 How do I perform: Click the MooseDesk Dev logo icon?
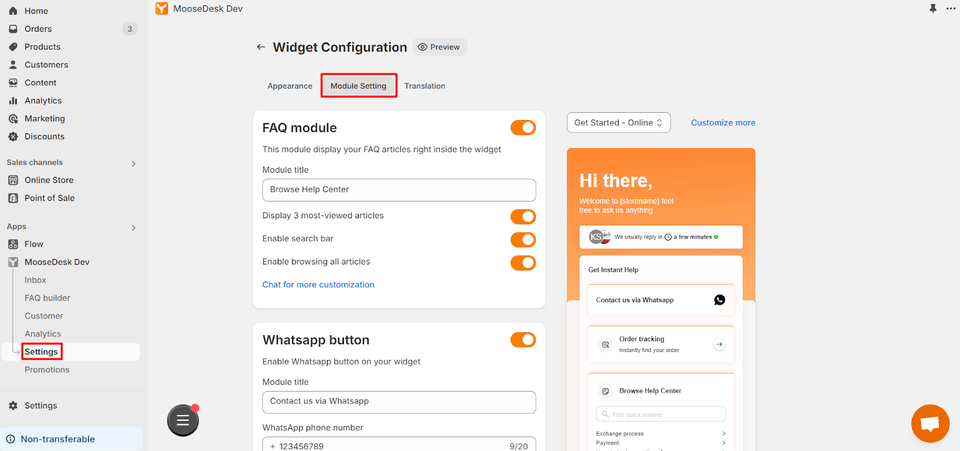(x=162, y=9)
